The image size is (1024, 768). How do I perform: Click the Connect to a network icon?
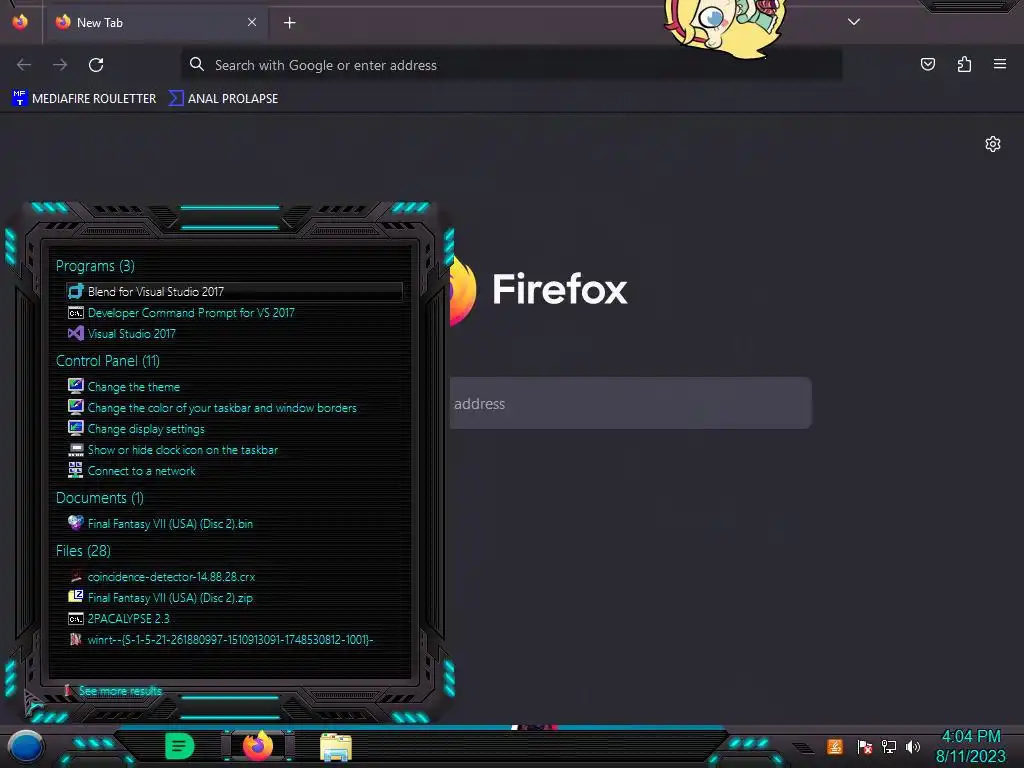76,470
